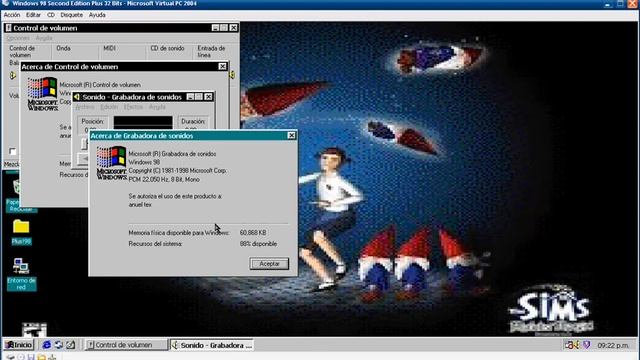Minimize the Control de volumen window
This screenshot has width=640, height=360.
[x=215, y=28]
